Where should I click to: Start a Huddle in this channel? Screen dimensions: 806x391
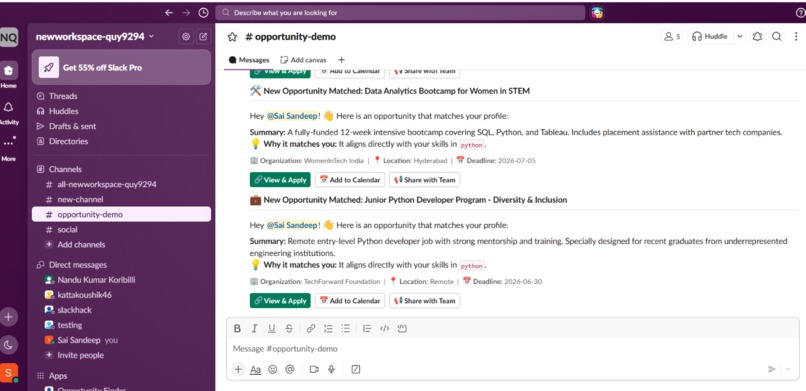pos(709,36)
